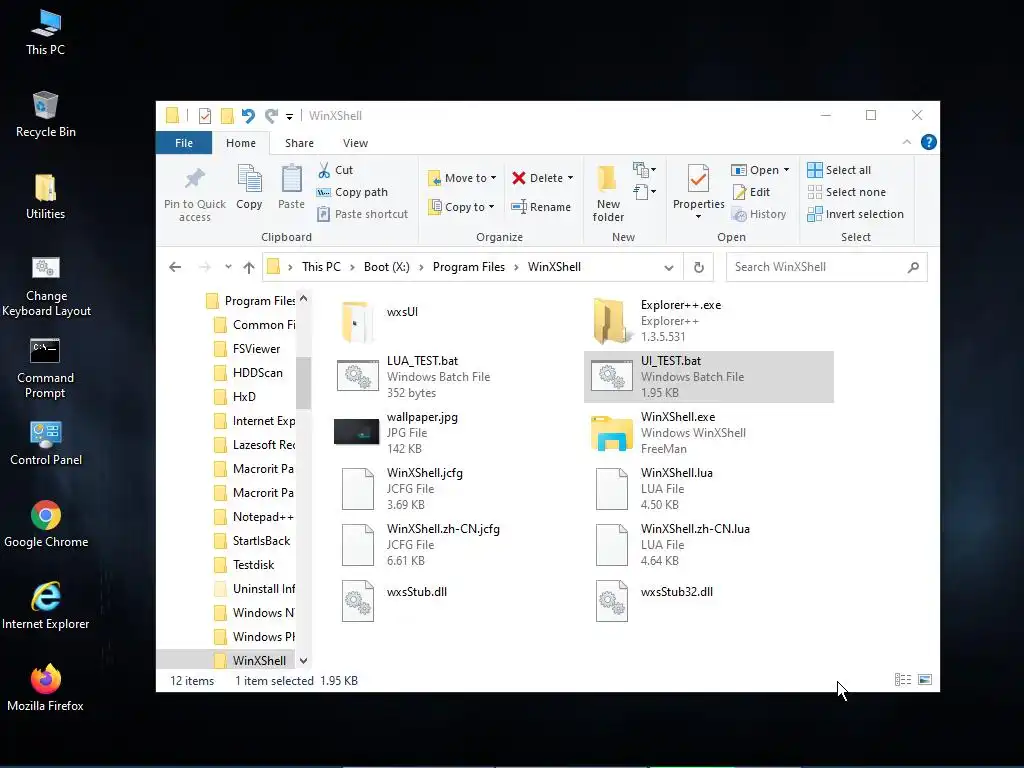Click This PC in address breadcrumb
The image size is (1024, 768).
click(321, 267)
